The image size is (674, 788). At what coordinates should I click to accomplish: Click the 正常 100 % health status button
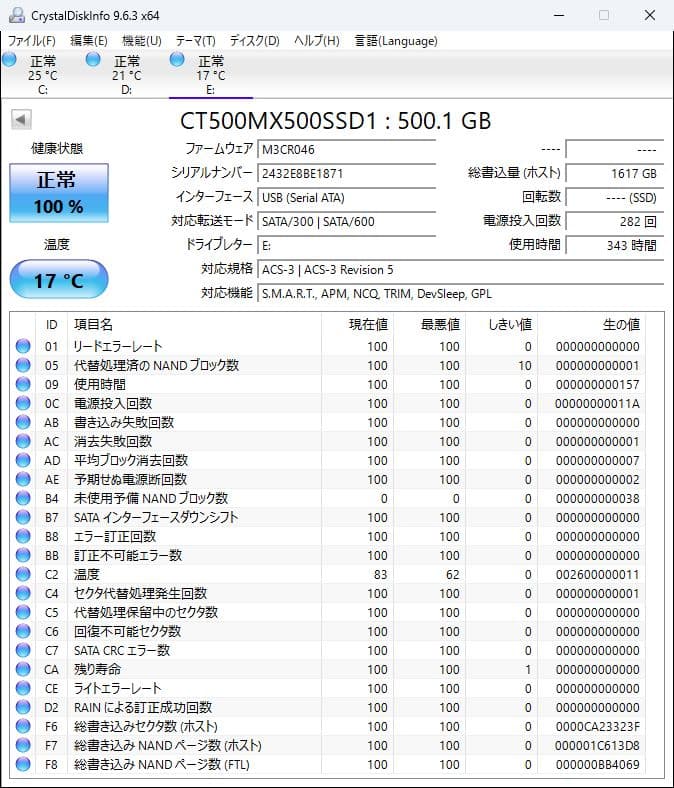click(x=59, y=193)
